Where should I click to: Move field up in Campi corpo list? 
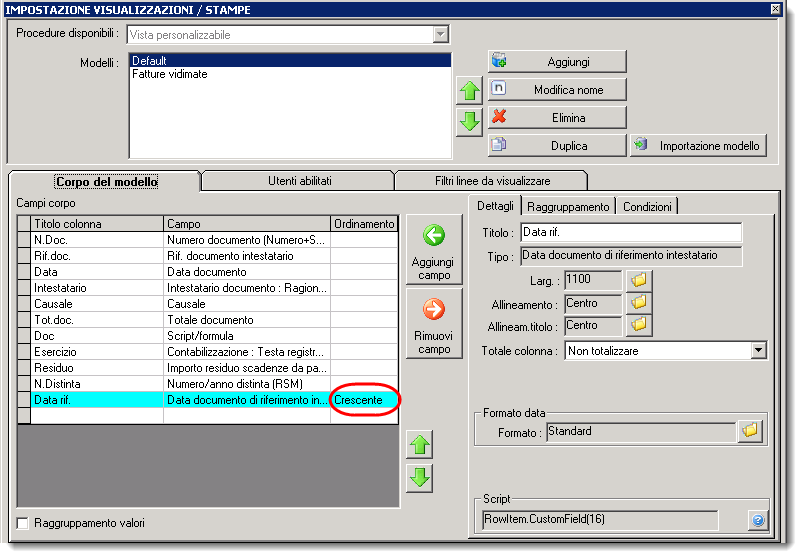[419, 445]
